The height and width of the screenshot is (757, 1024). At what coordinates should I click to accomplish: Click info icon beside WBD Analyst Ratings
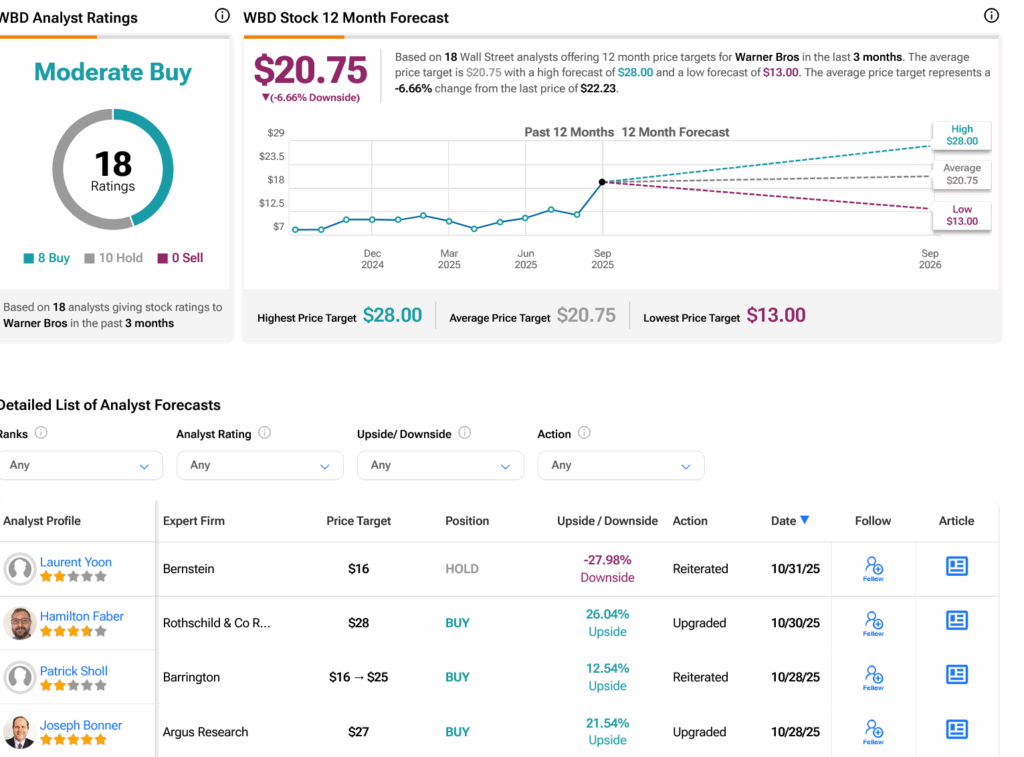coord(222,16)
